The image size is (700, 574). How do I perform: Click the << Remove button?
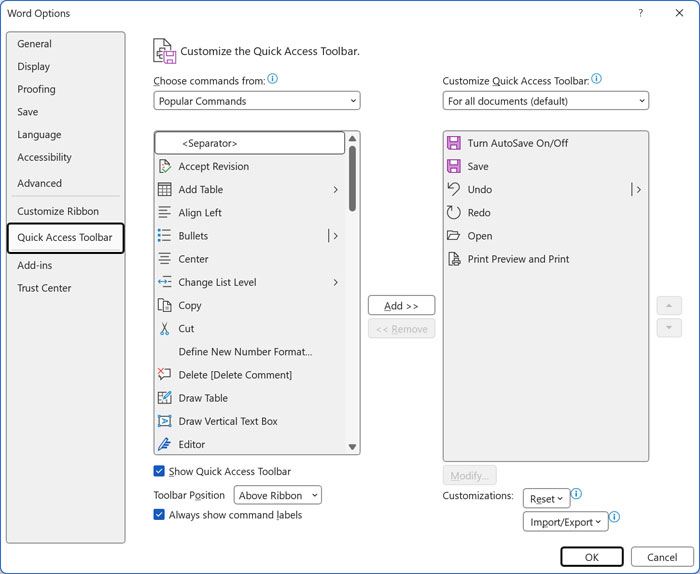[401, 329]
